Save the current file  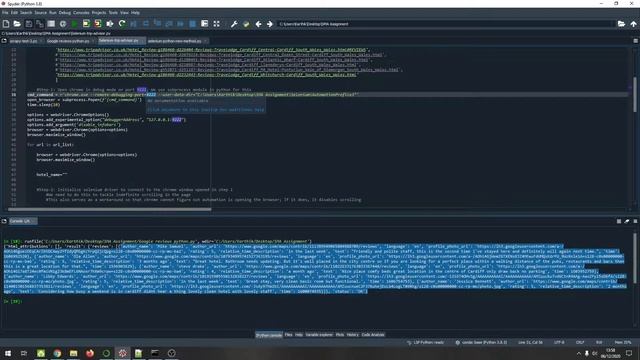[29, 24]
